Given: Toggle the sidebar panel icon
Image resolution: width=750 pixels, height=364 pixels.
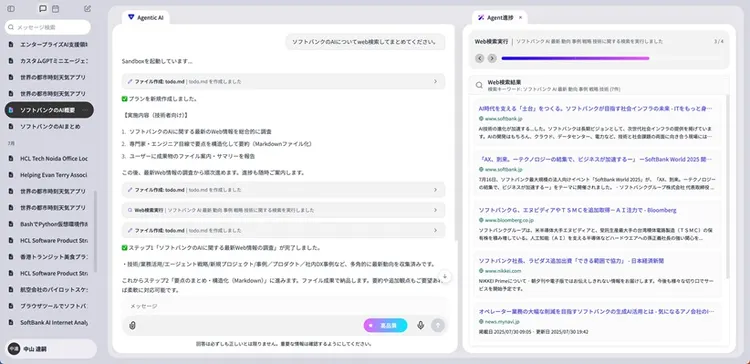Looking at the screenshot, I should coord(11,9).
